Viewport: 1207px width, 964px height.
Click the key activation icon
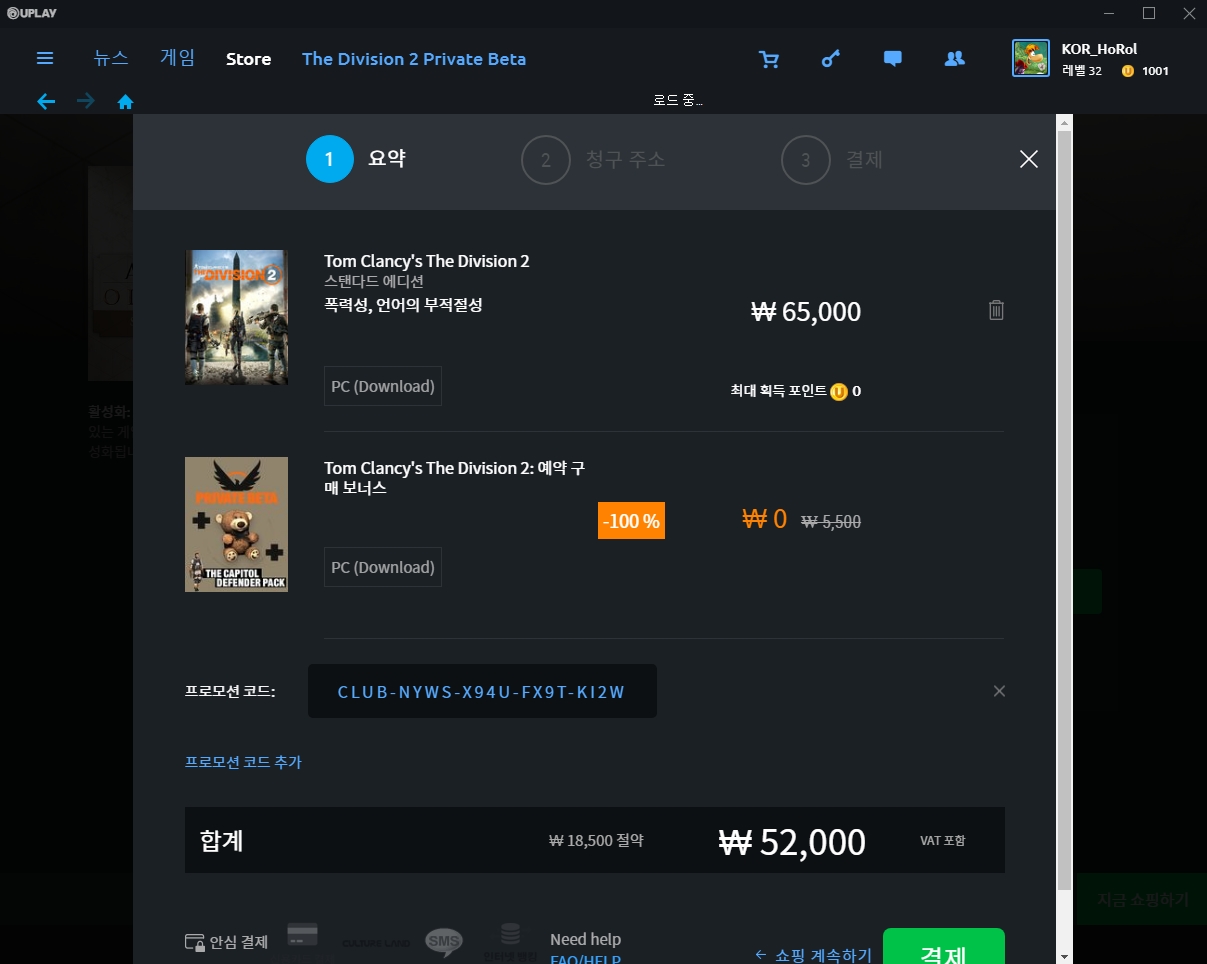(x=830, y=59)
